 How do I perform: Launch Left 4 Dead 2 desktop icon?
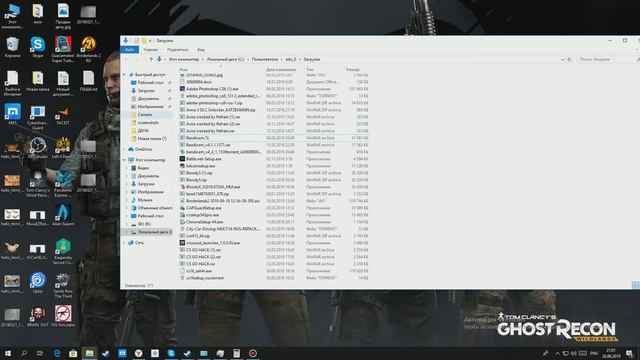[63, 148]
